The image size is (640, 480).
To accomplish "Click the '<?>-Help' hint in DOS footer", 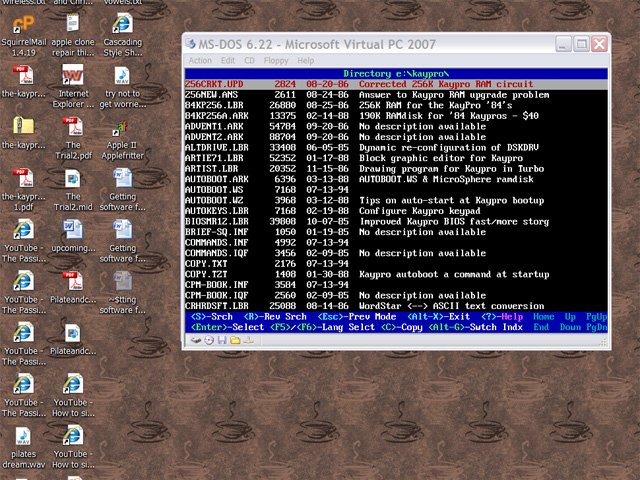I will pos(502,317).
